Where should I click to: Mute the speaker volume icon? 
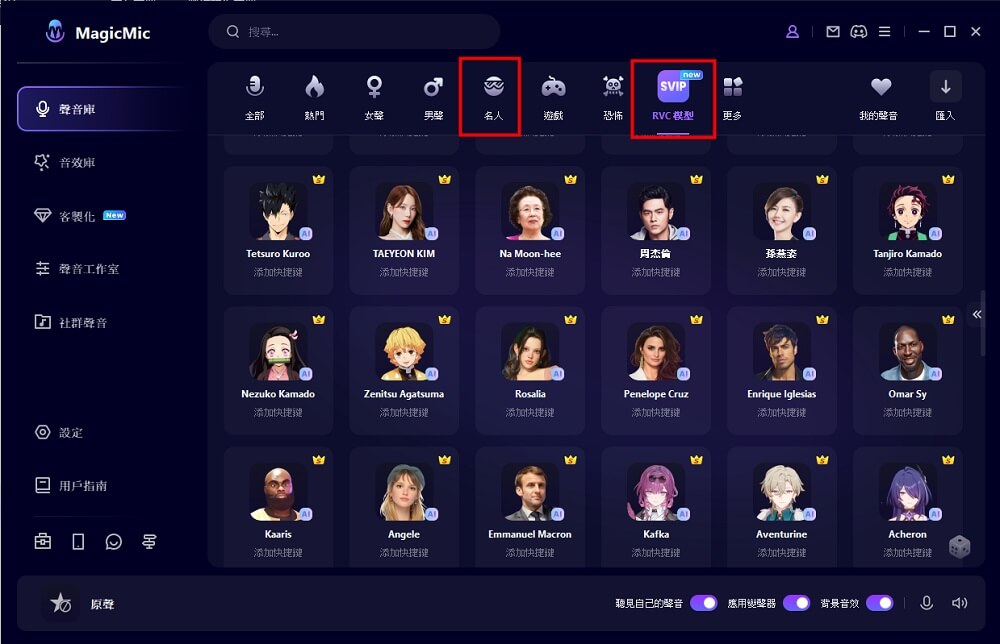[x=960, y=603]
